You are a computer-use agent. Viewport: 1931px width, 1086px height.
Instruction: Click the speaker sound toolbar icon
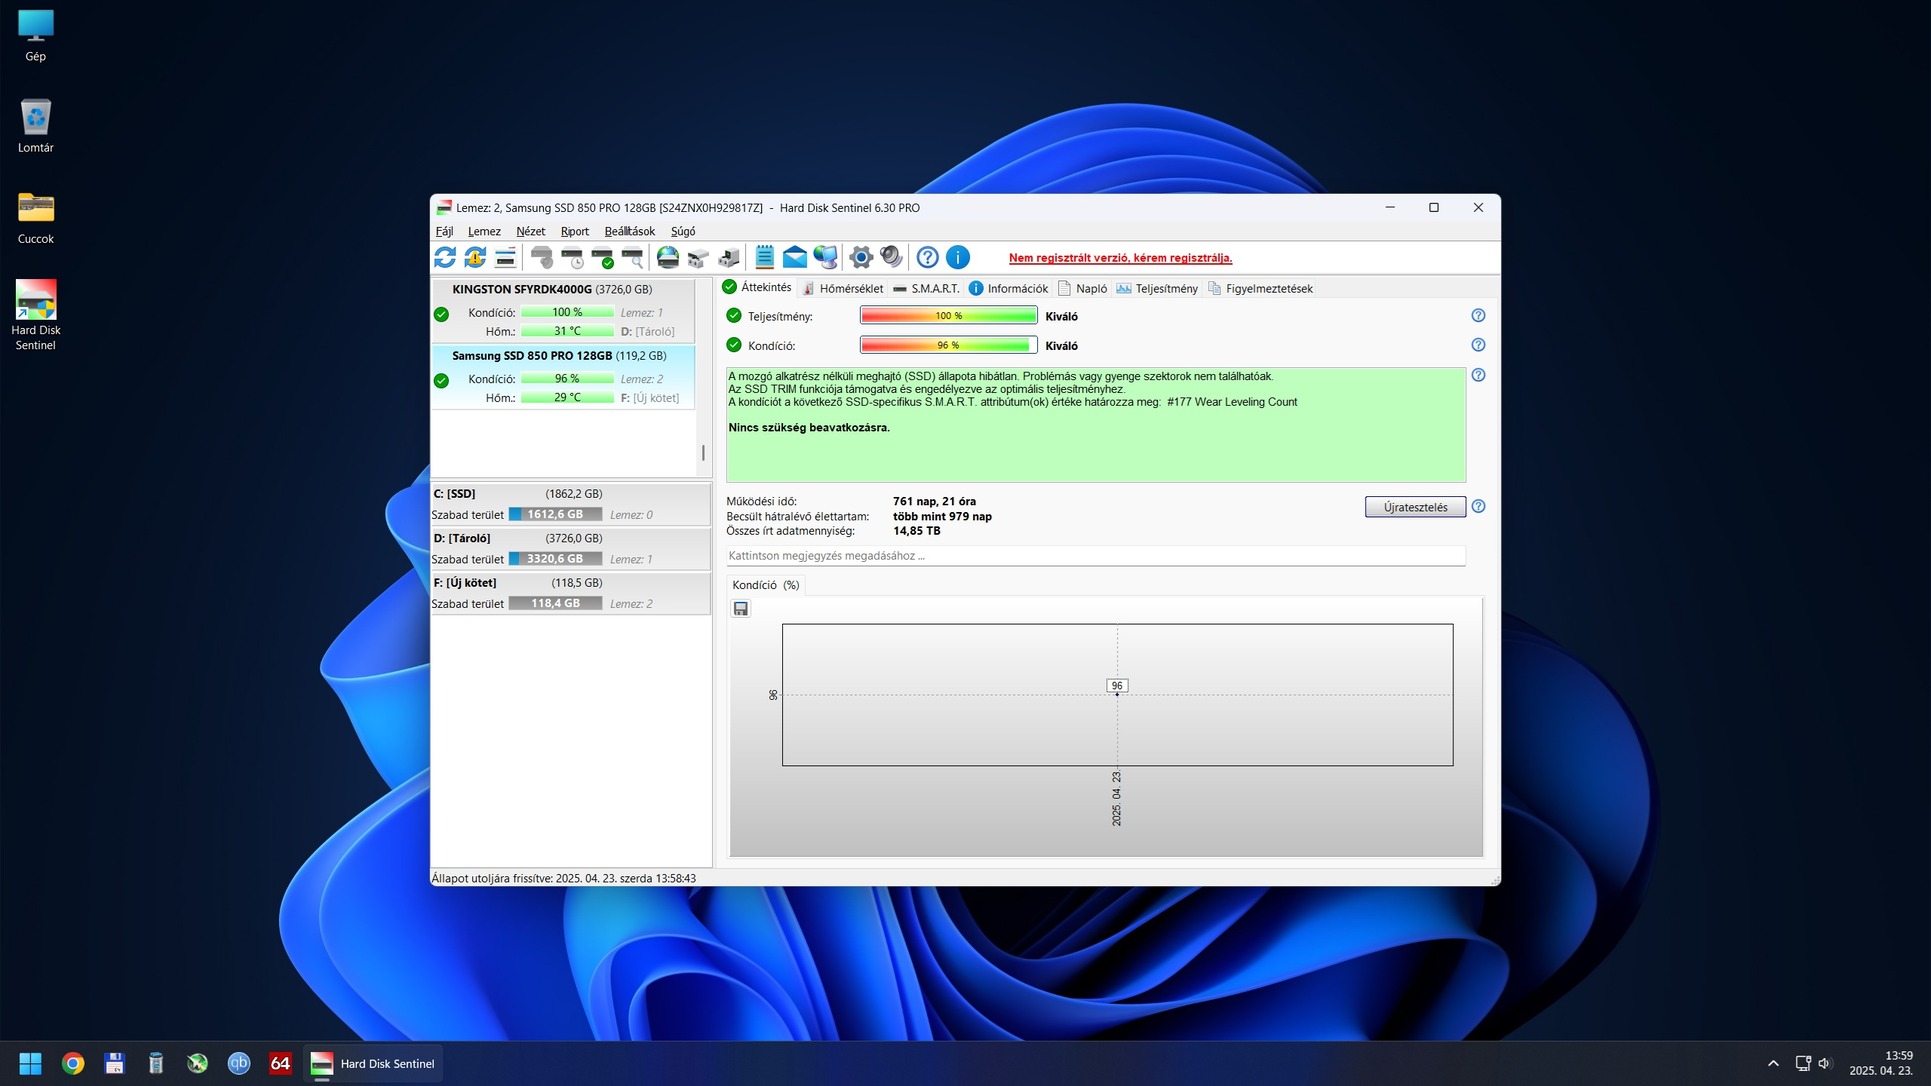[891, 258]
